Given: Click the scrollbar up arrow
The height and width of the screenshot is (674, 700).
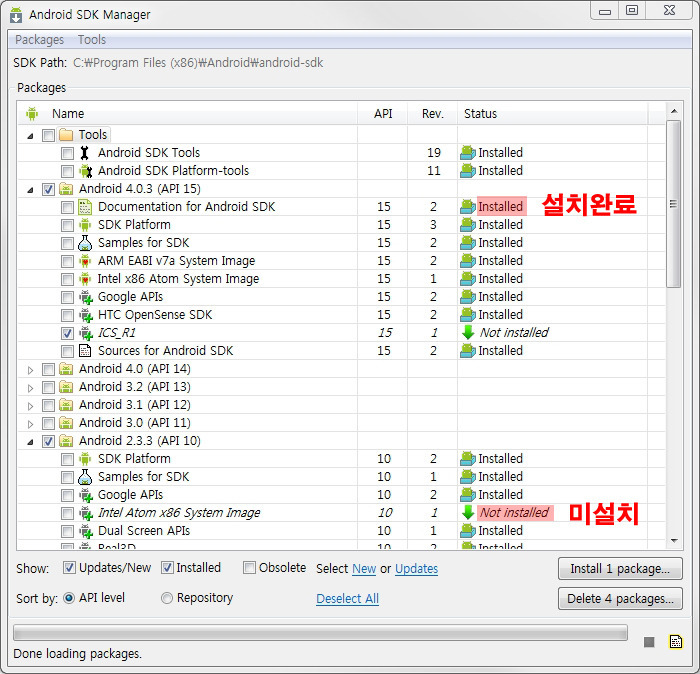Looking at the screenshot, I should (674, 111).
